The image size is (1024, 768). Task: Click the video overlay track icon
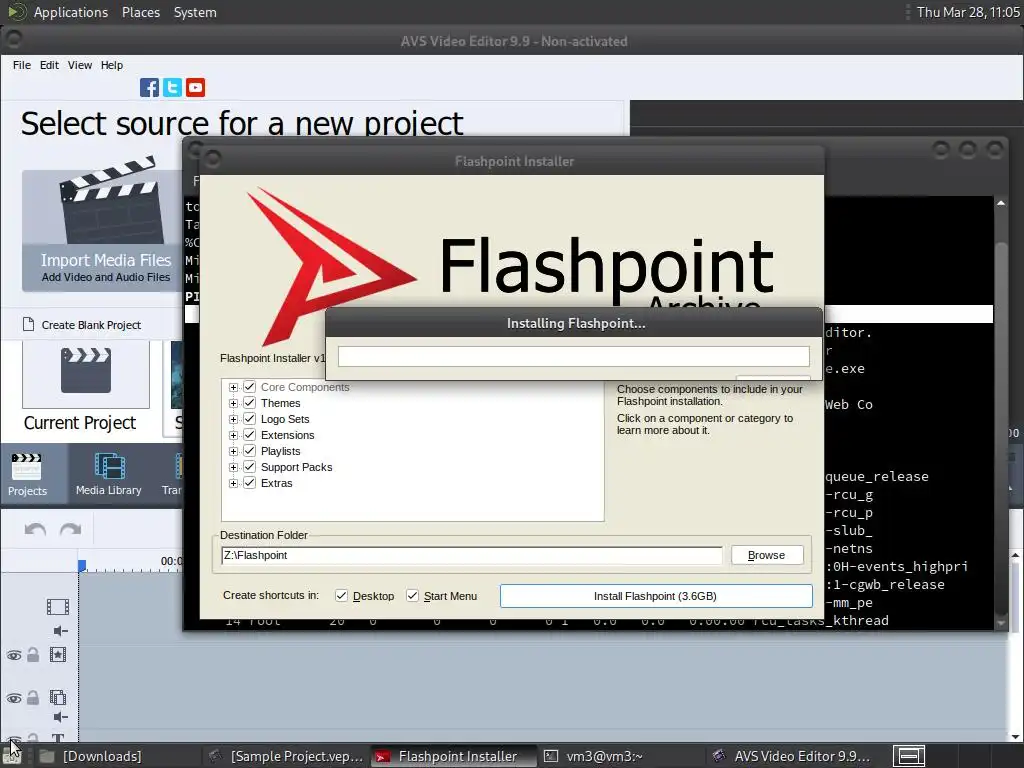coord(57,697)
